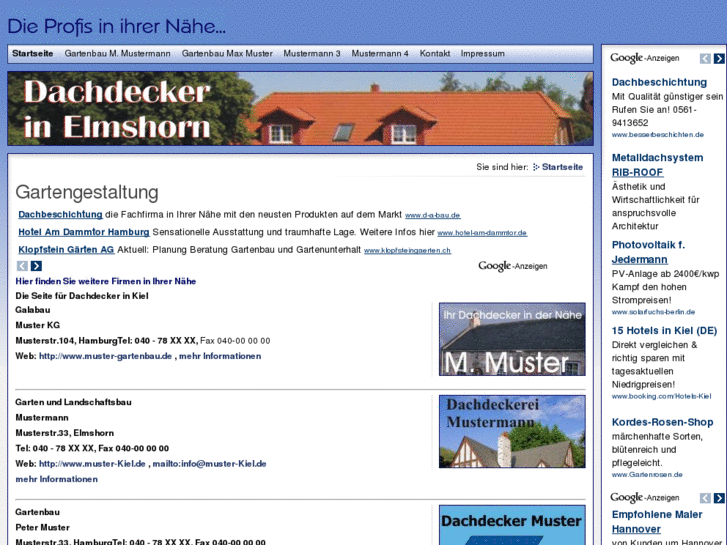Click 'Hier finden Sie weitere Firmen' link

pos(106,281)
